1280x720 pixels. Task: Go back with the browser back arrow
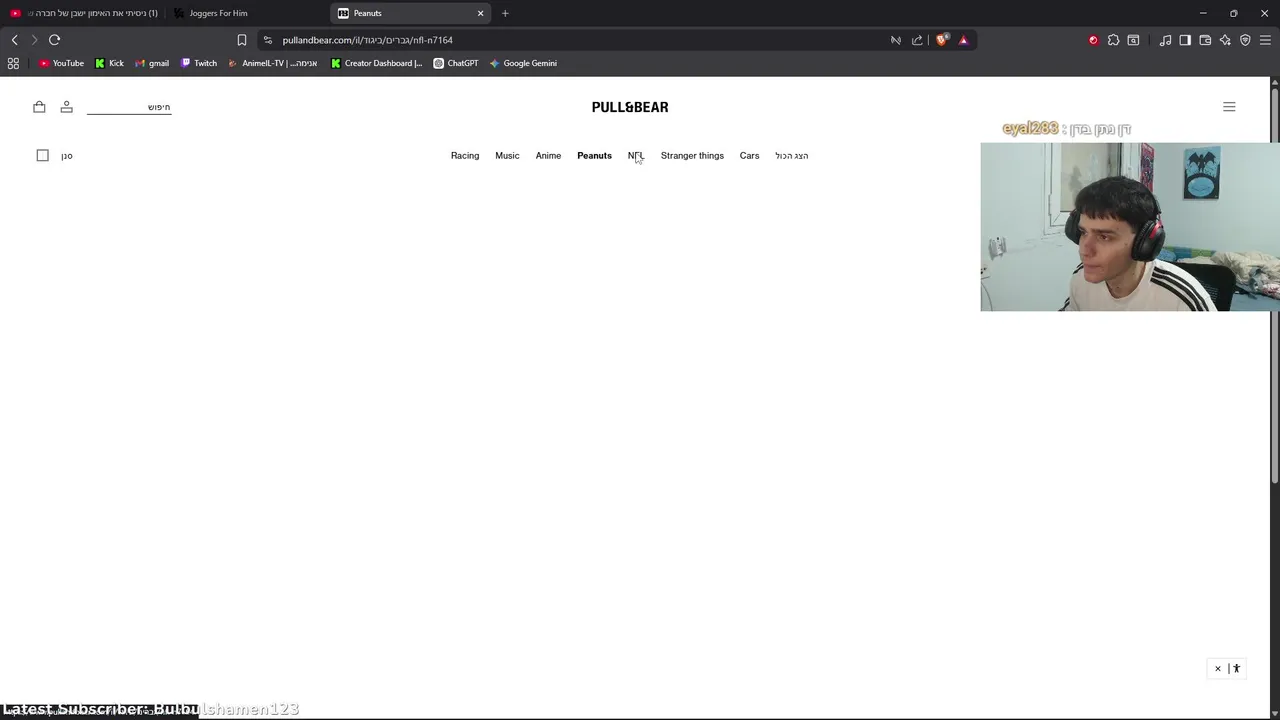pyautogui.click(x=15, y=40)
